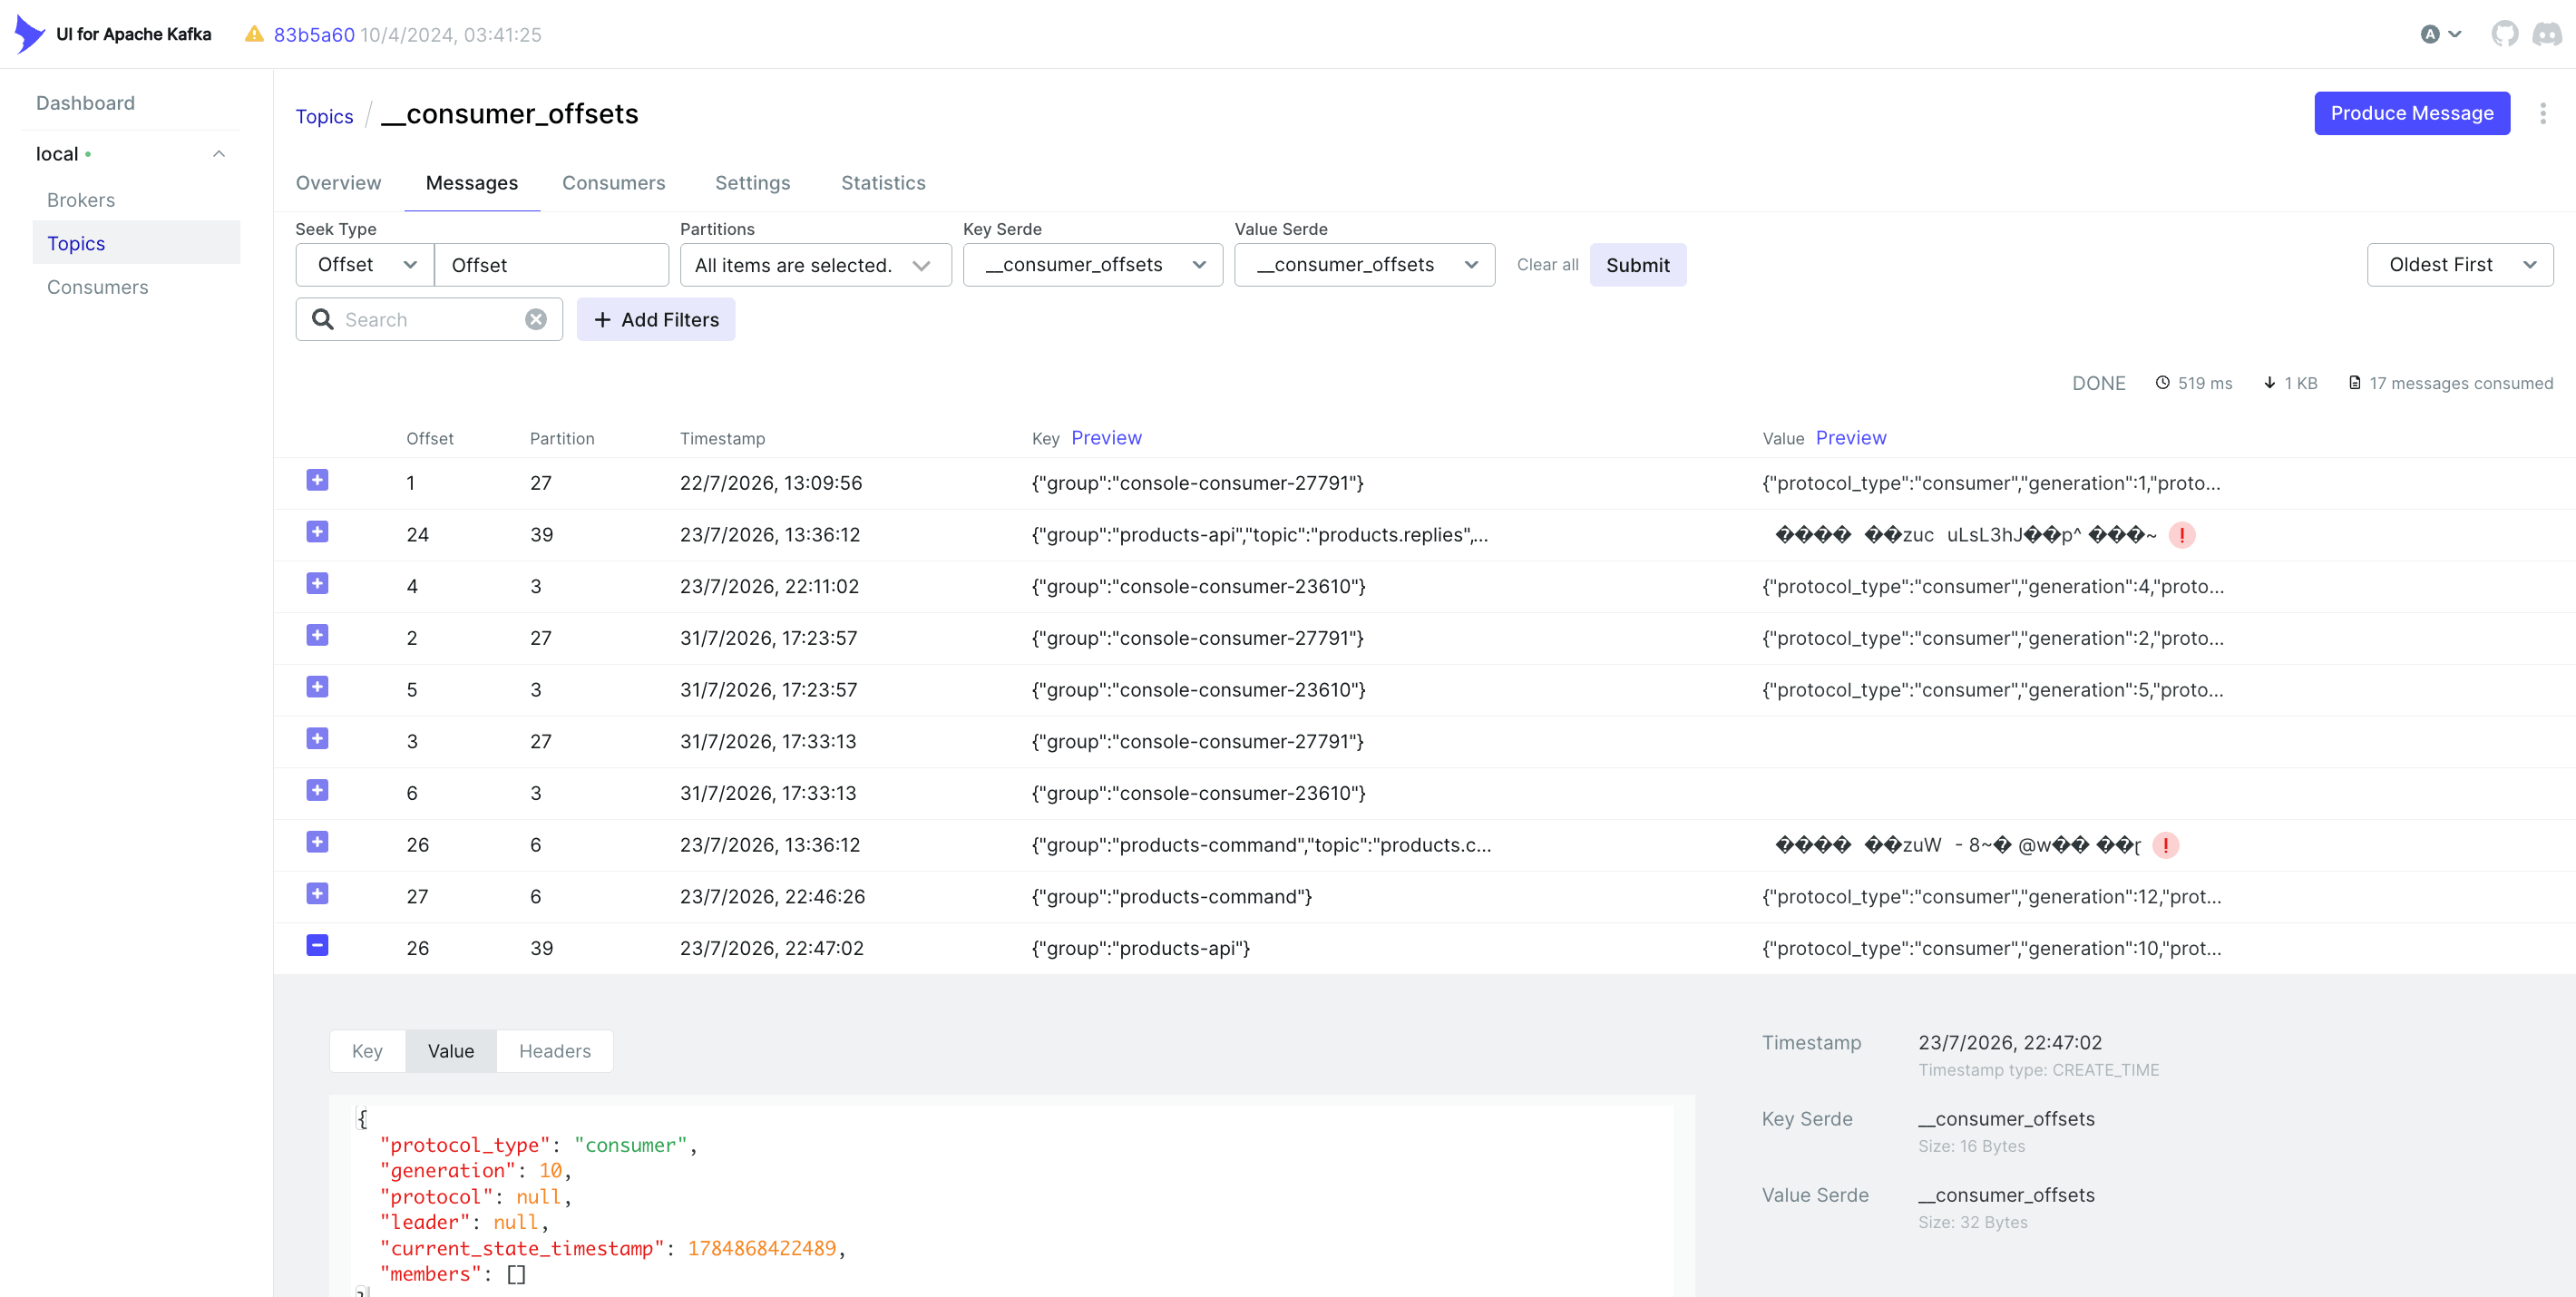
Task: Expand message row with offset 26 partition 6
Action: click(x=317, y=842)
